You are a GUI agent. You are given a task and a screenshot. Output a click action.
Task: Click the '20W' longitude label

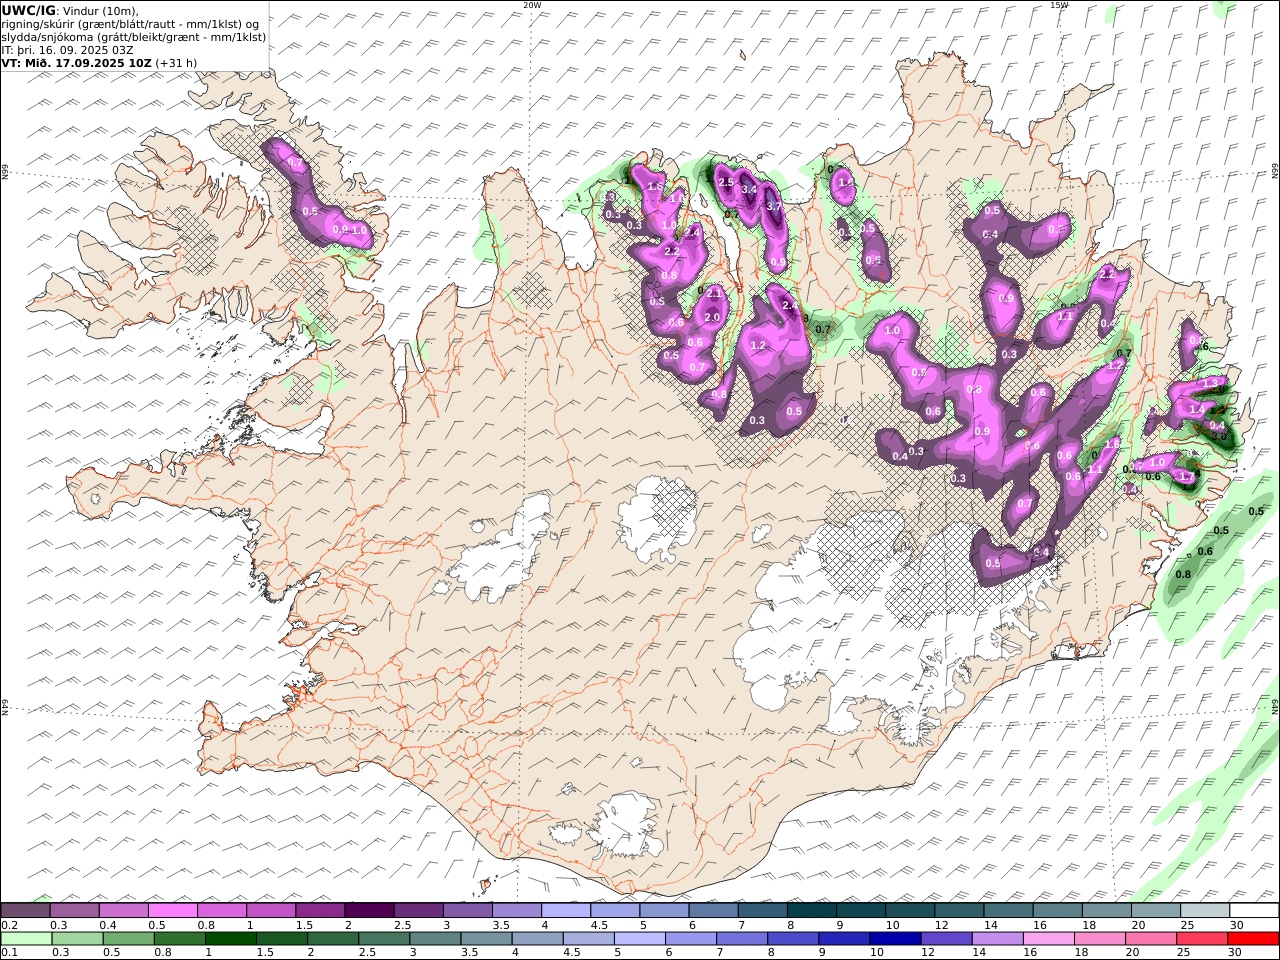coord(531,5)
